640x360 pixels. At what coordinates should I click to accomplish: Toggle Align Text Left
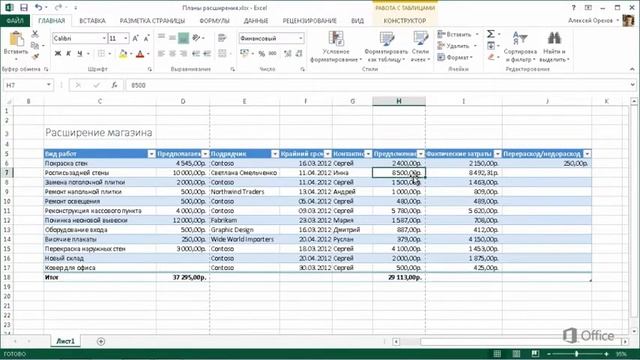[x=162, y=53]
